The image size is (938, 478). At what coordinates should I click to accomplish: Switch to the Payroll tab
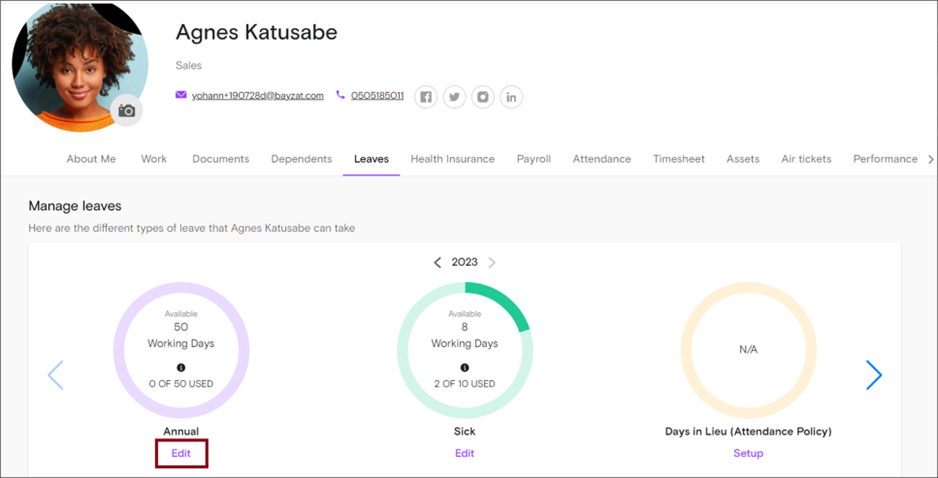pos(534,159)
